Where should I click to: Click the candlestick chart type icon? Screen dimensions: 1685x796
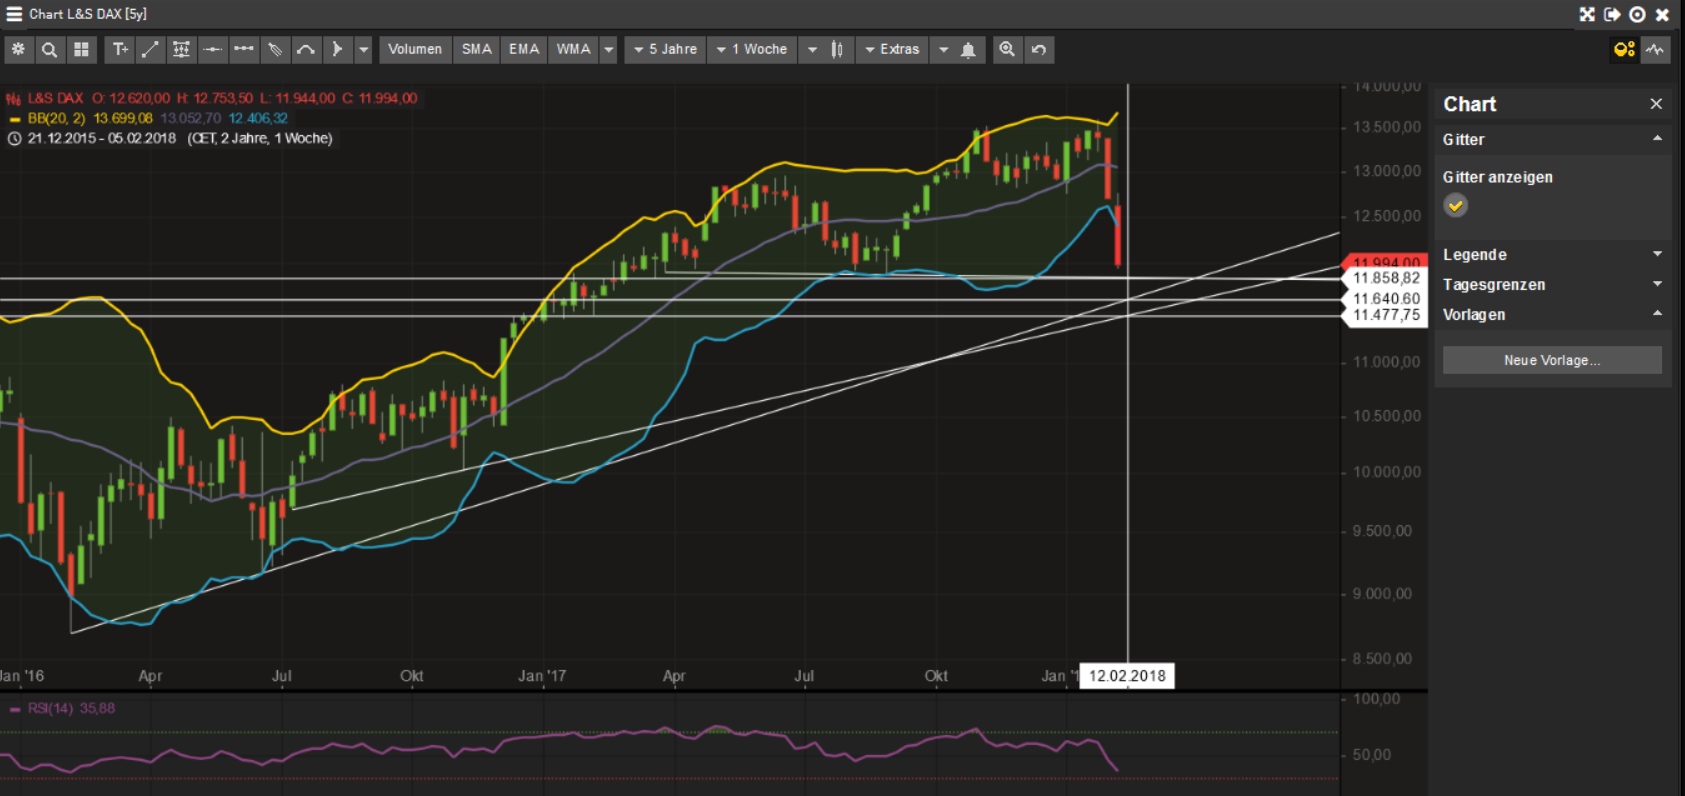point(838,49)
